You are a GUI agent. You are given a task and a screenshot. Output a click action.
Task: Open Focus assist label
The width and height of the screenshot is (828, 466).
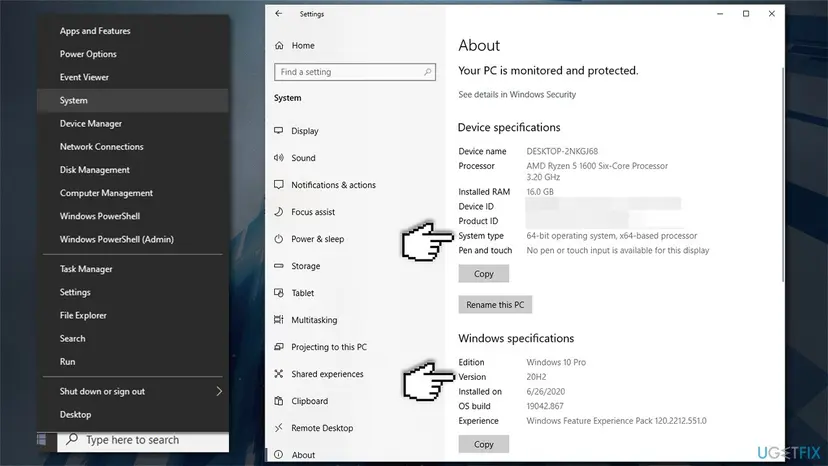click(x=313, y=212)
